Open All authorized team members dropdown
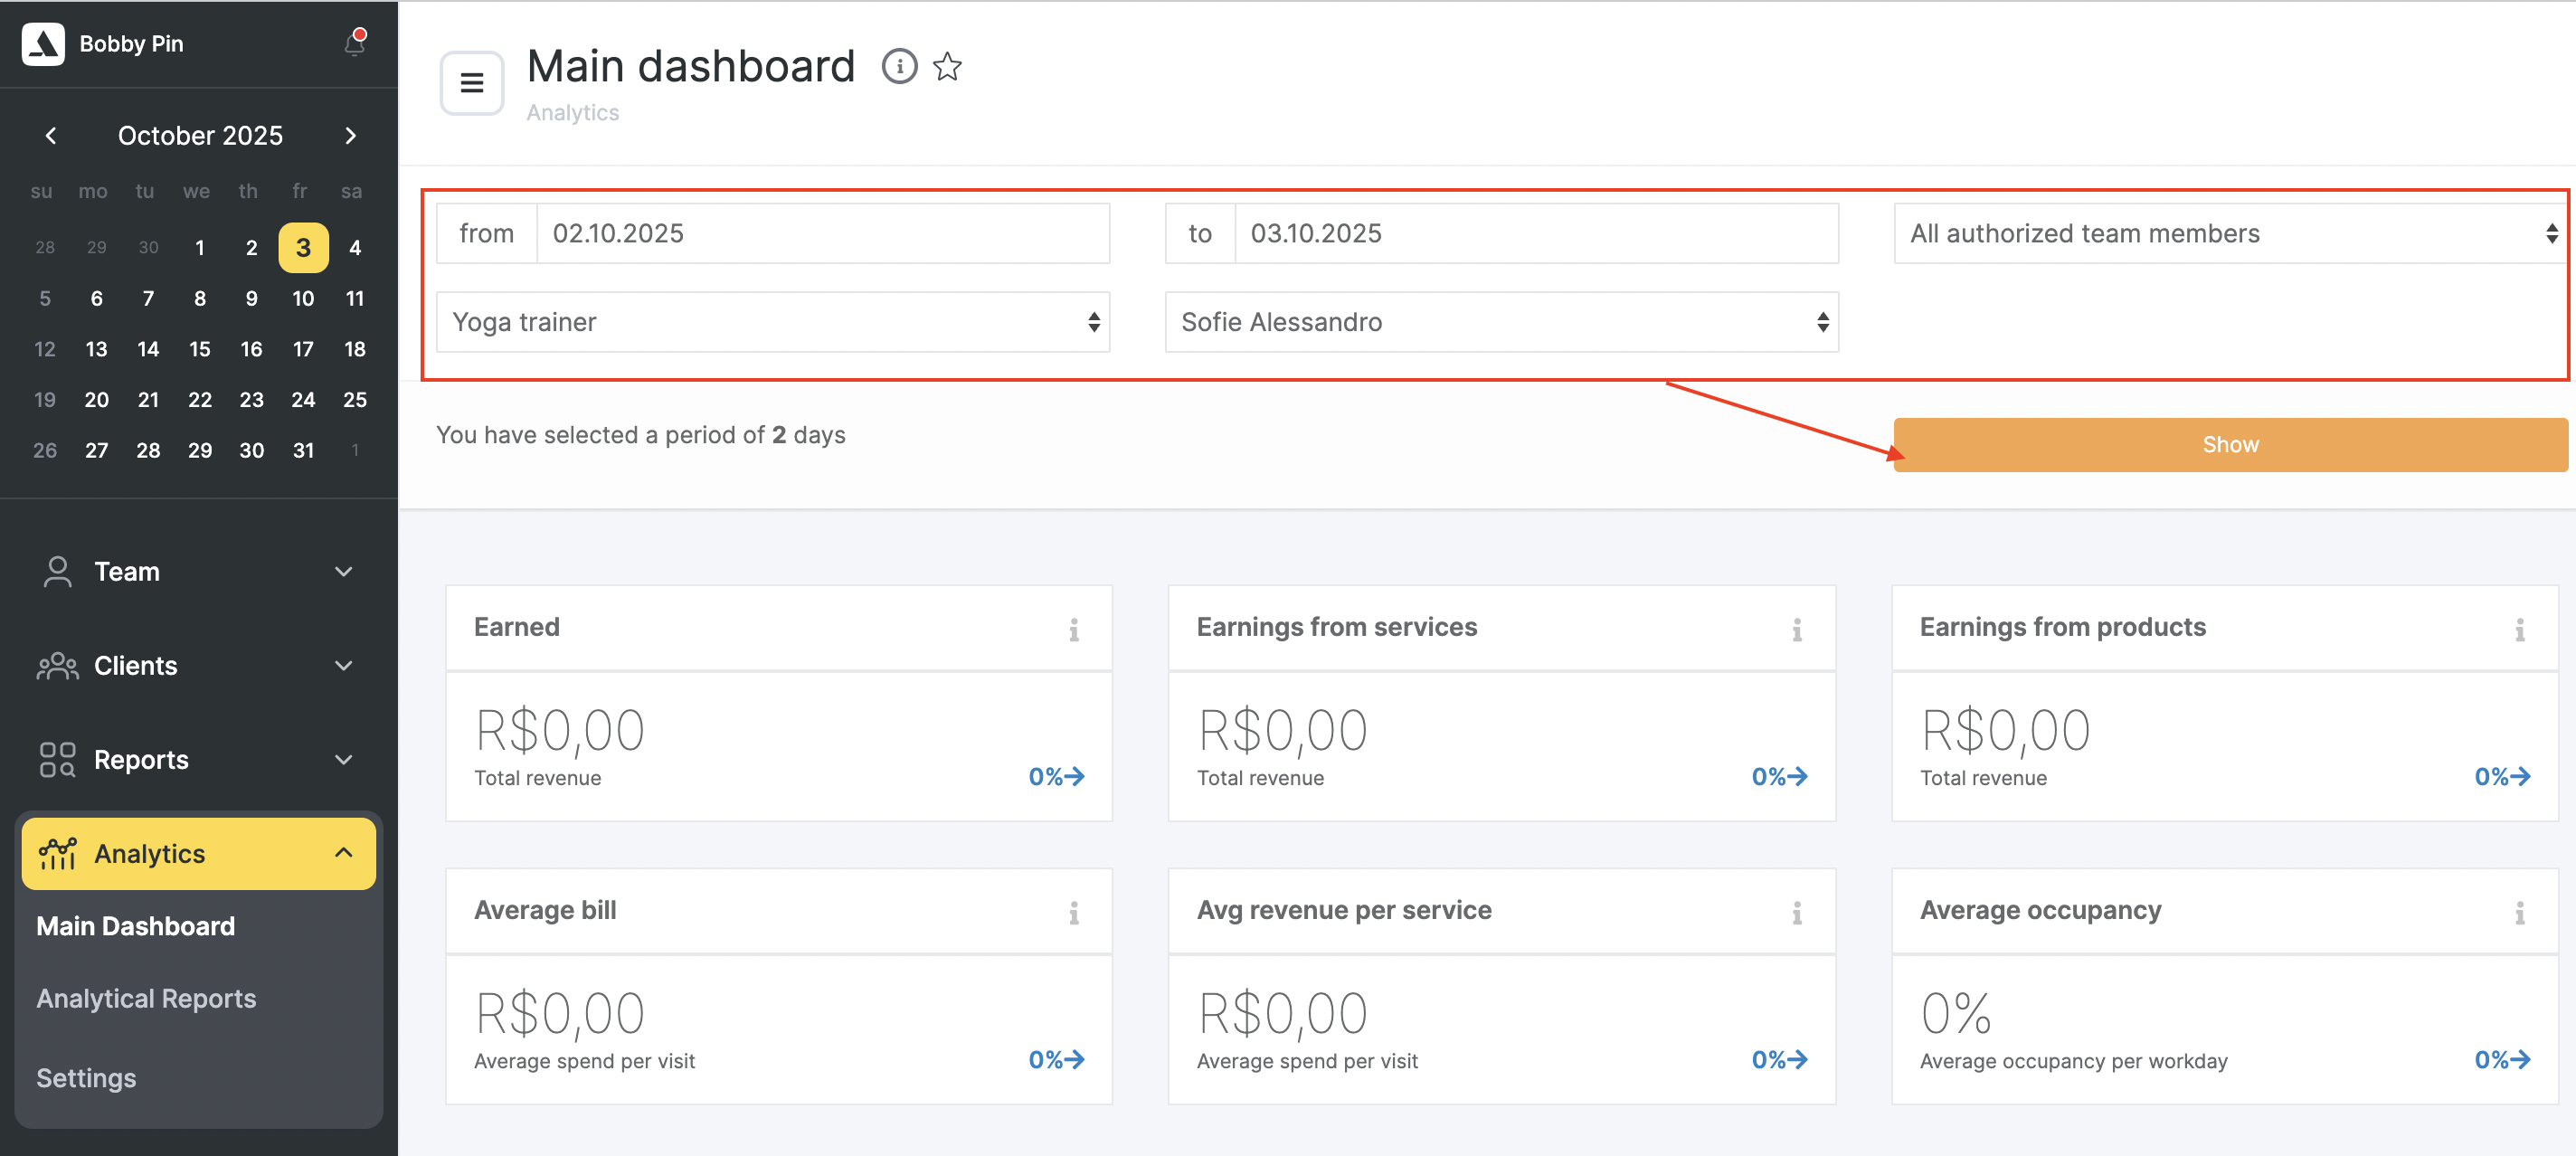The width and height of the screenshot is (2576, 1156). click(2229, 233)
